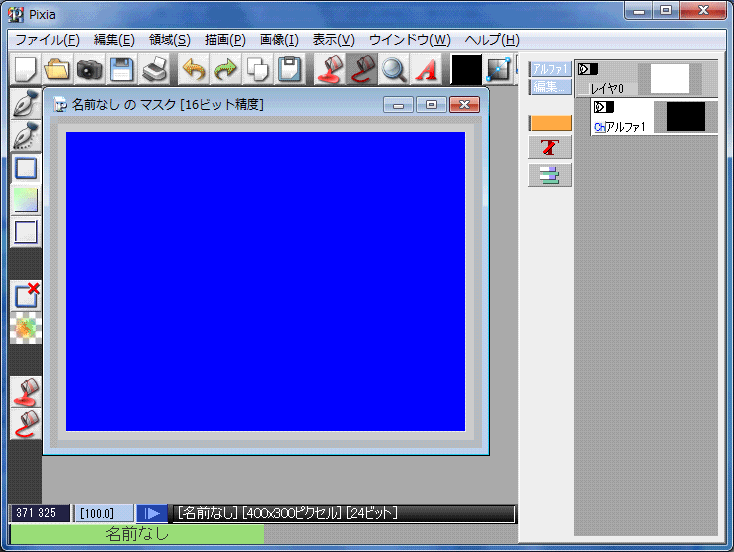Select the green 名前なし document tab
Image resolution: width=734 pixels, height=552 pixels.
(137, 534)
